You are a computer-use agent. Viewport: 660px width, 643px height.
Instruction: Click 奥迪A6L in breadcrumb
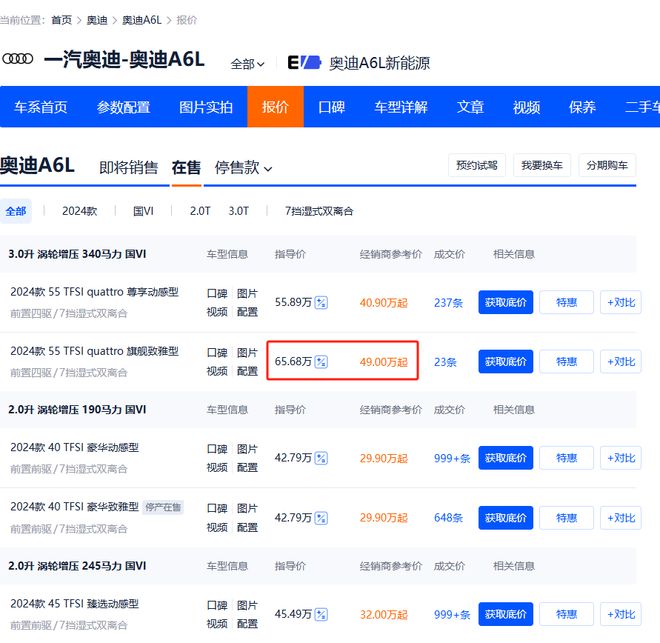coord(141,20)
